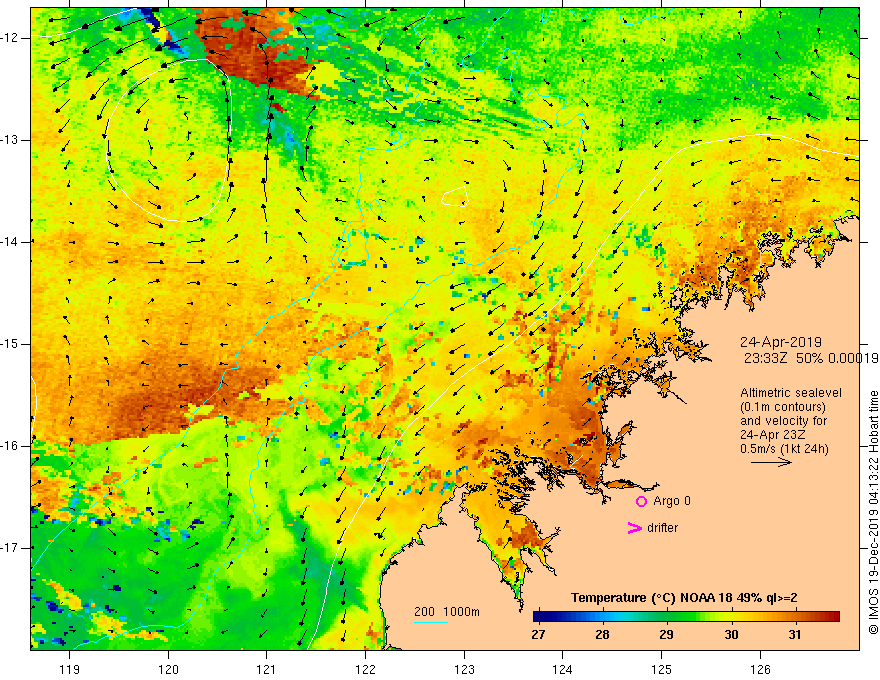Click the IMOS copyright timestamp on the right edge
The width and height of the screenshot is (880, 680).
click(873, 512)
